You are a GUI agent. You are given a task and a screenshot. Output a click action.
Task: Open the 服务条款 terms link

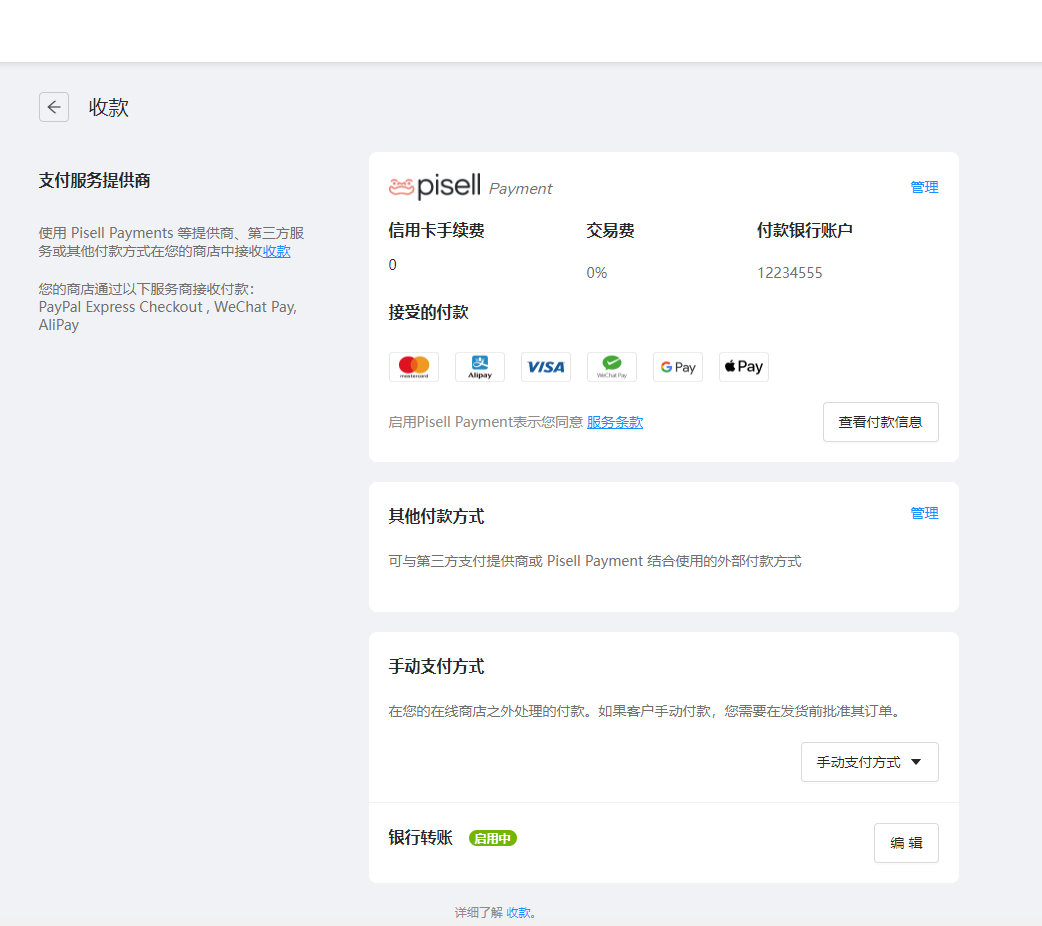click(615, 422)
